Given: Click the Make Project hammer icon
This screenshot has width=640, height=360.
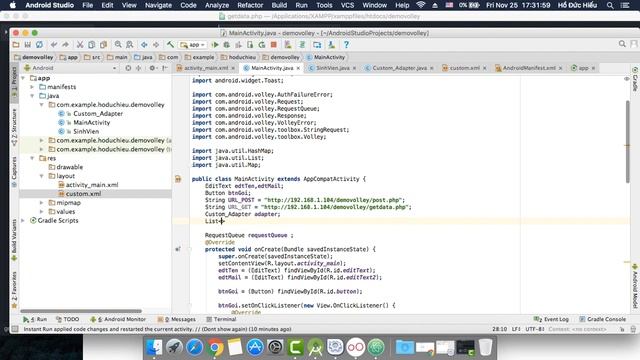Looking at the screenshot, I should 170,45.
